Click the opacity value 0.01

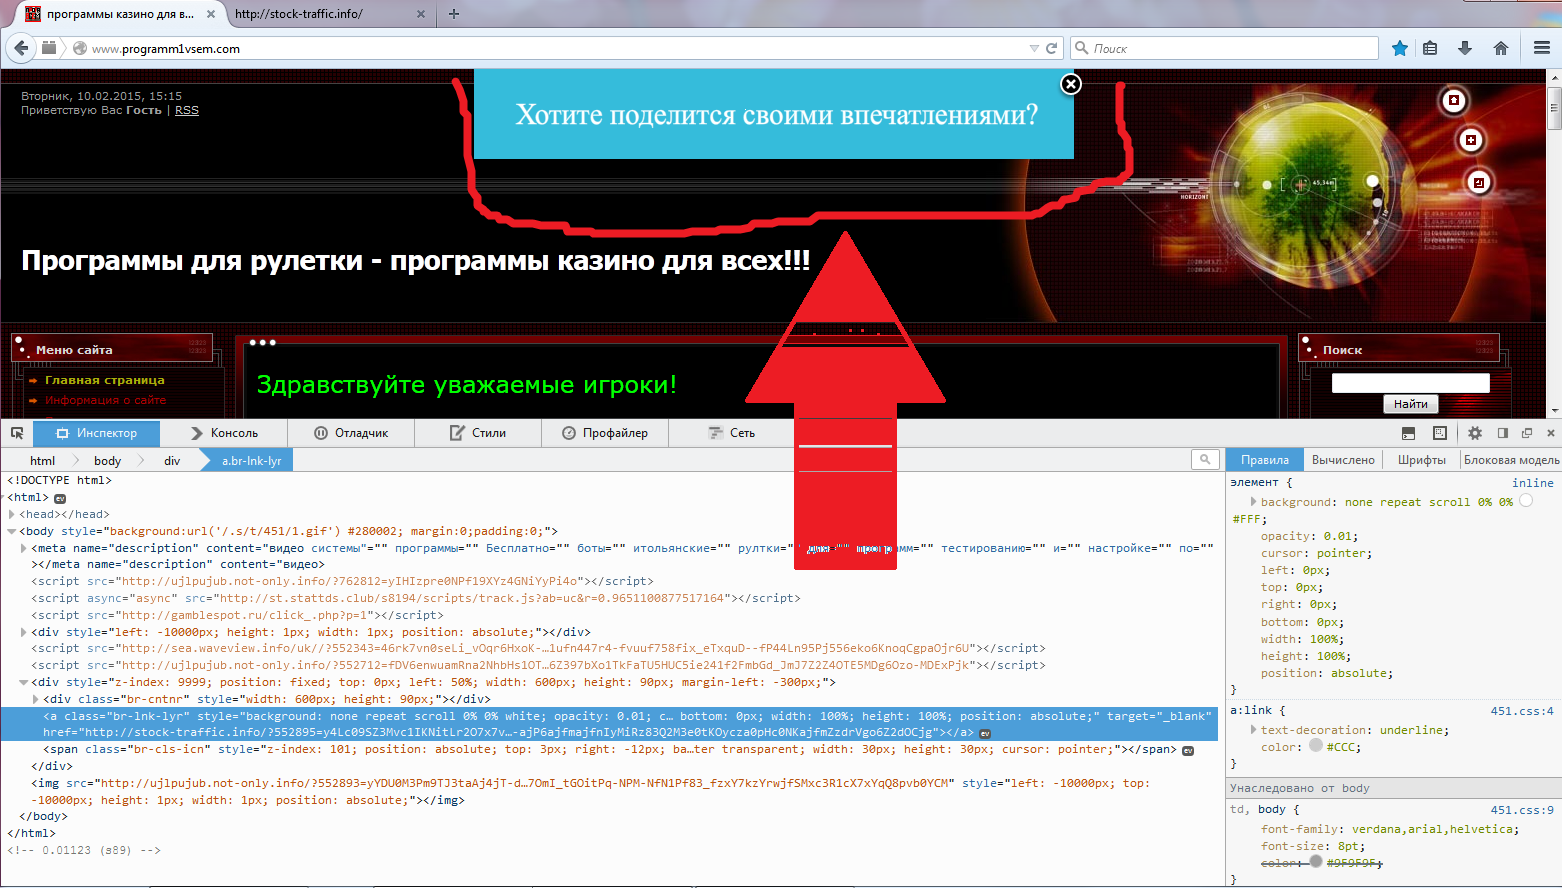(x=1338, y=536)
